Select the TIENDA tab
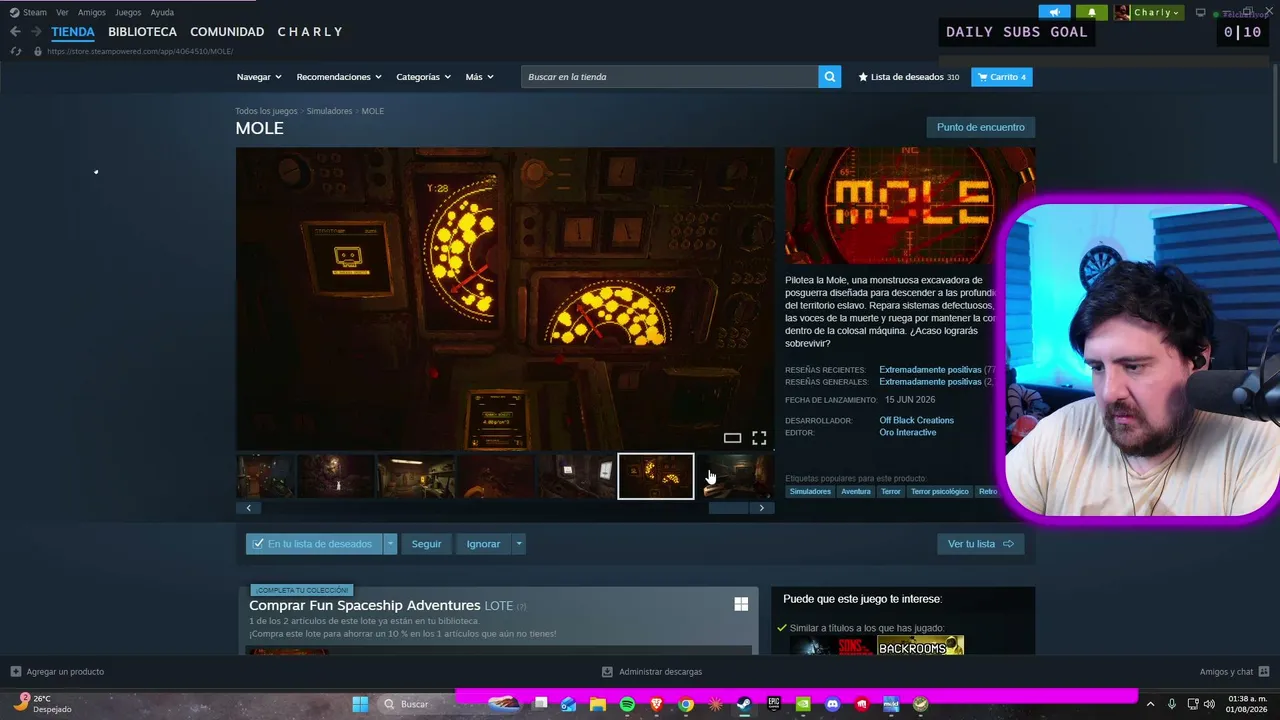 tap(73, 32)
